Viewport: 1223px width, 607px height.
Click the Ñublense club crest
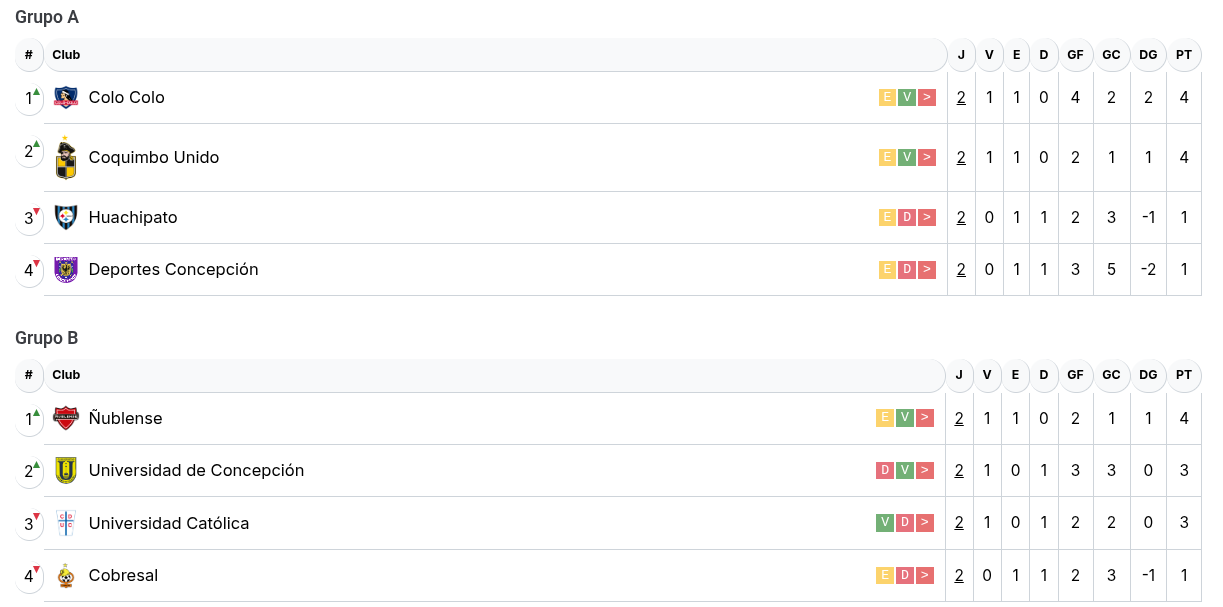[66, 418]
